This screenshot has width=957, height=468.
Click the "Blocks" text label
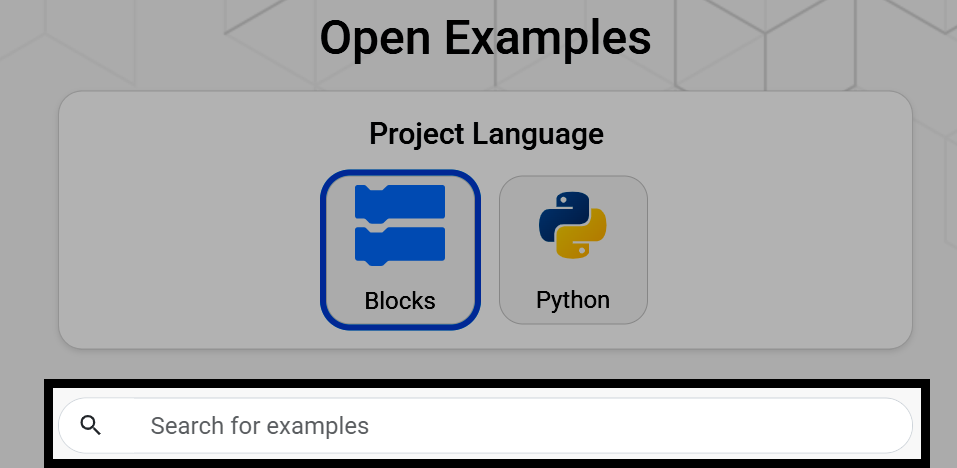400,301
